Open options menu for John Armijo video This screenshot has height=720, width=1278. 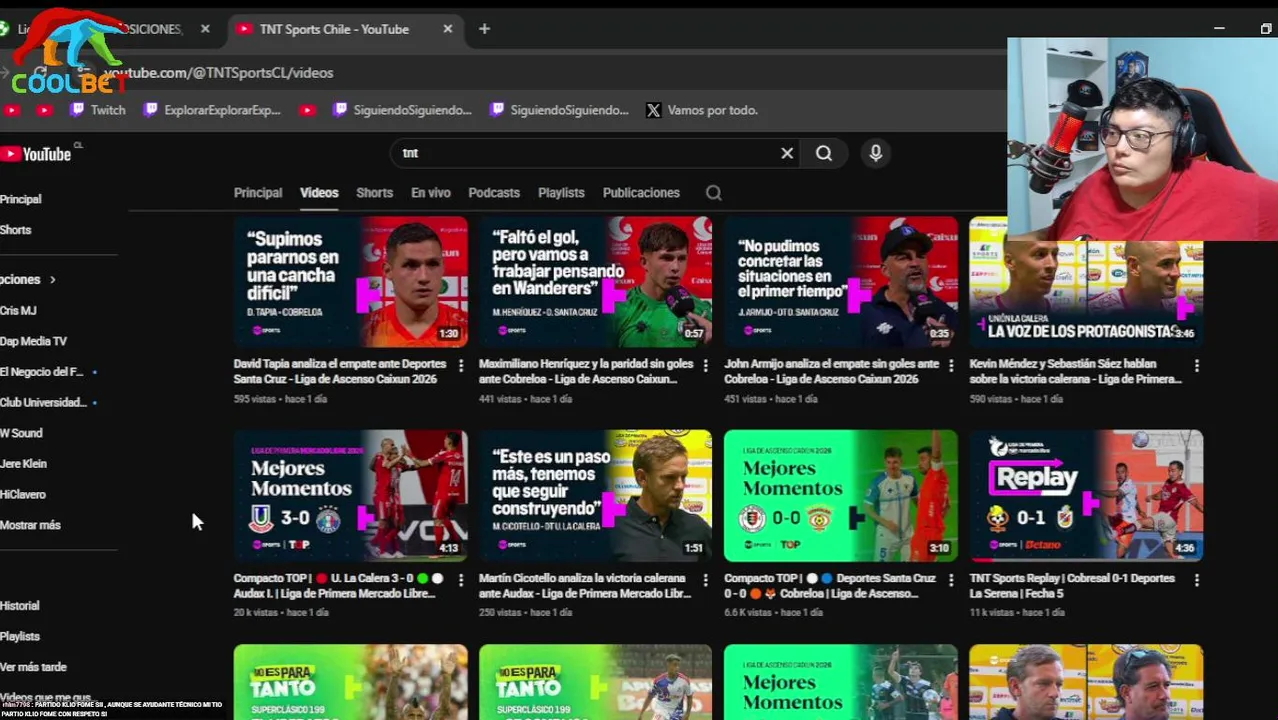[x=951, y=366]
